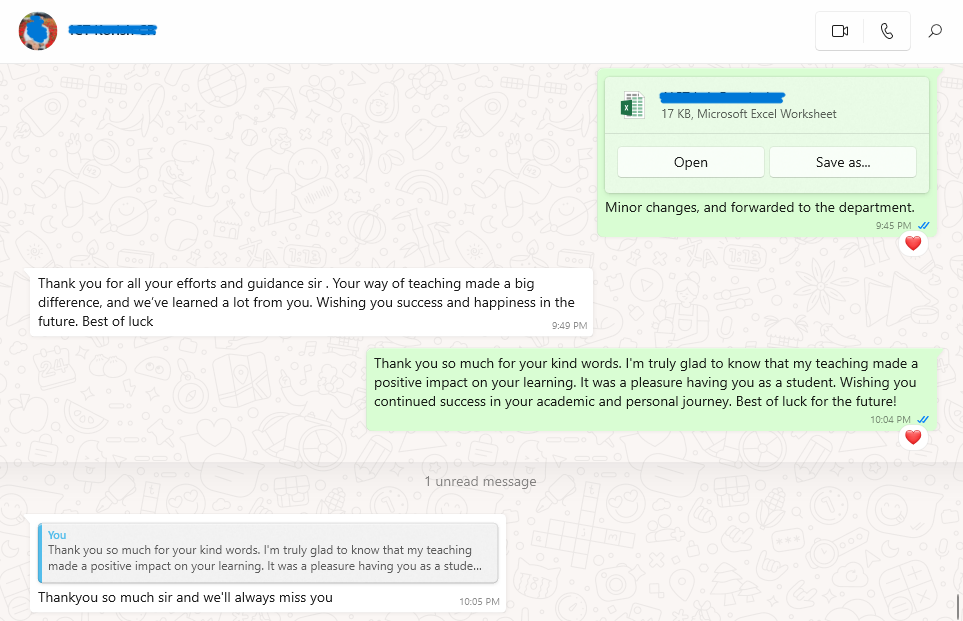Choose Save as for the Excel attachment

pos(843,162)
